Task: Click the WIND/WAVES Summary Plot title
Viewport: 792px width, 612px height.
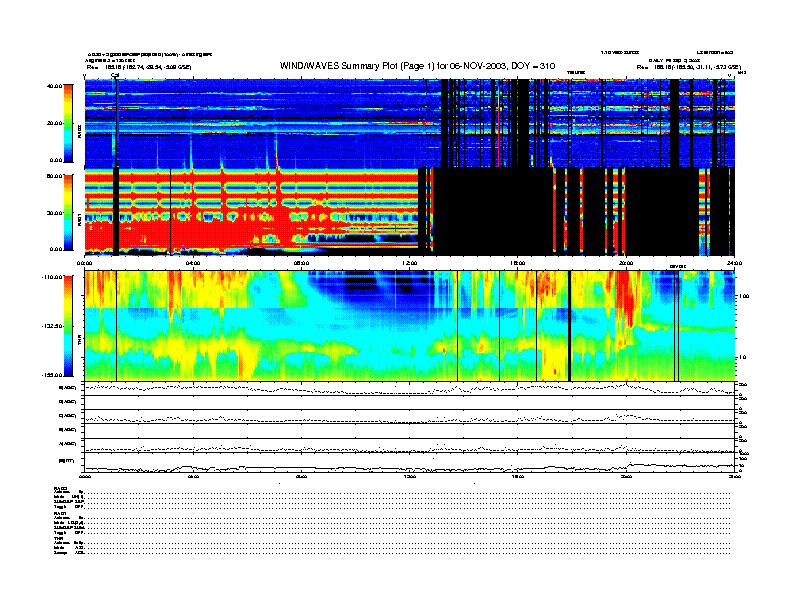Action: coord(417,66)
